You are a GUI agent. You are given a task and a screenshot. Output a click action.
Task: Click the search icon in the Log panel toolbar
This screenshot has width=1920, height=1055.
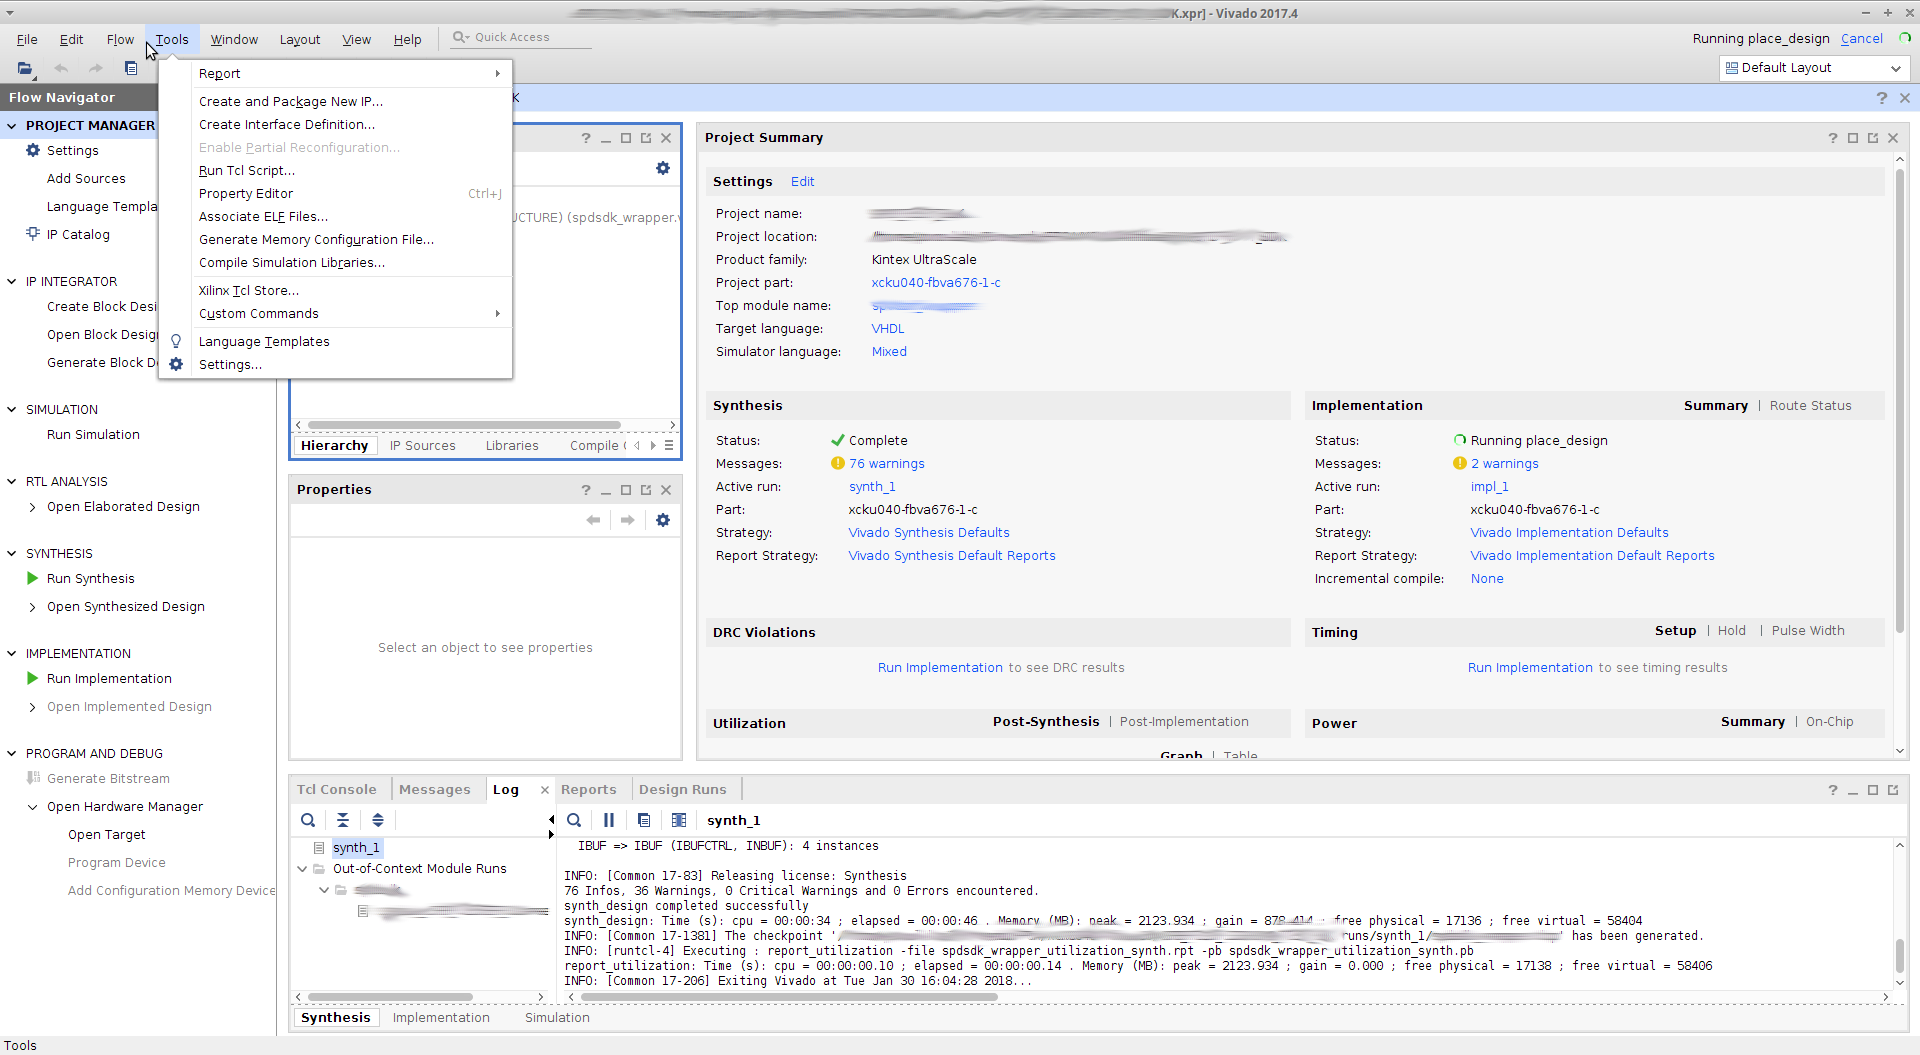[x=573, y=820]
